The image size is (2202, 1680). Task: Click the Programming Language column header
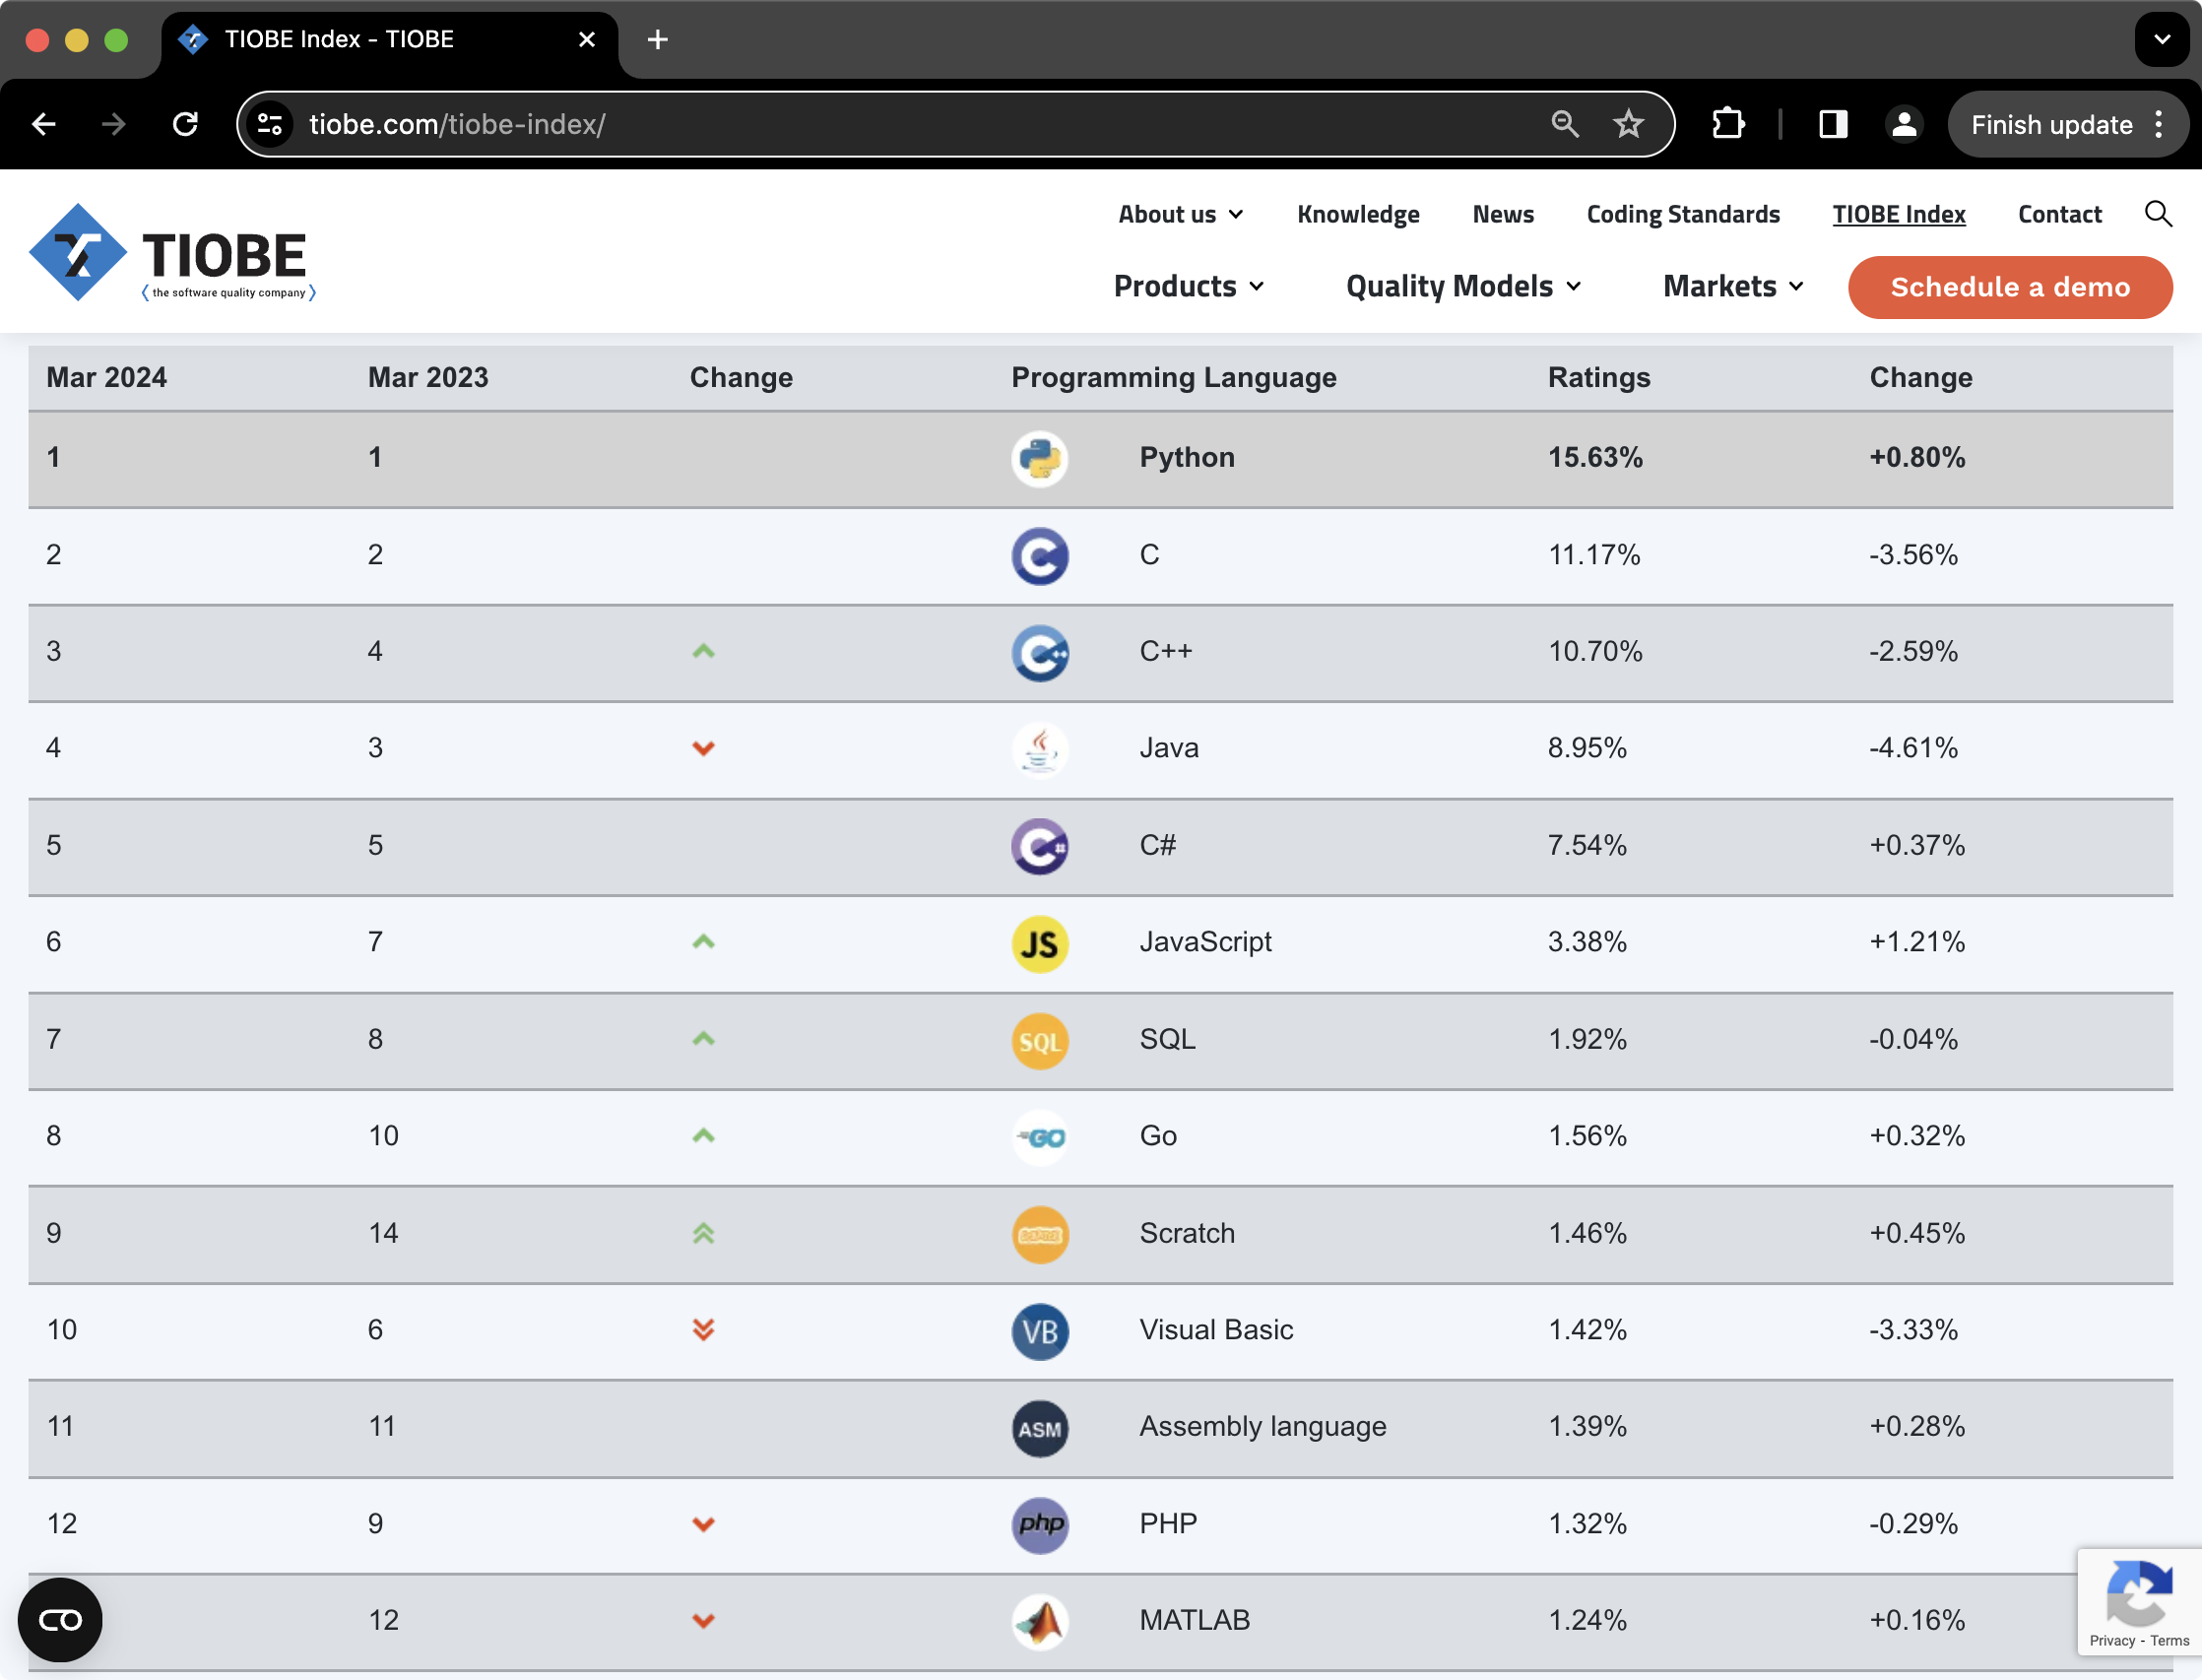pos(1173,377)
